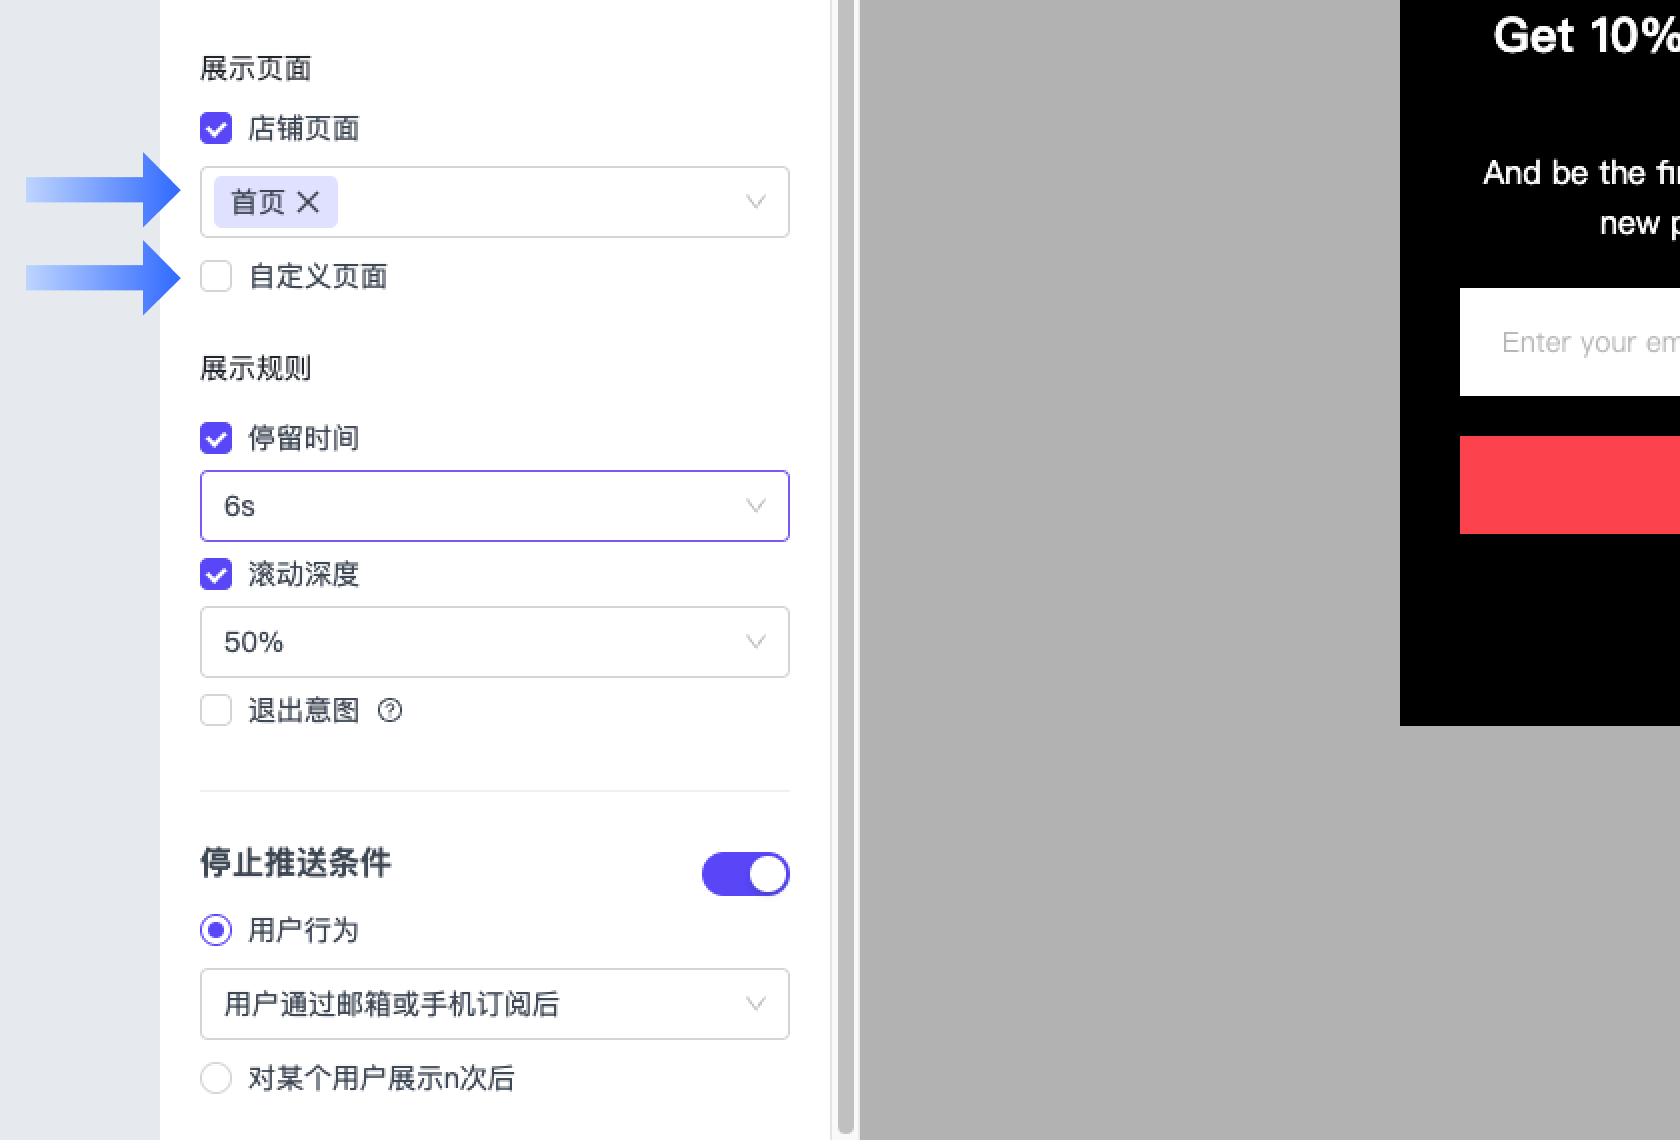This screenshot has height=1140, width=1680.
Task: Check the 退出意图 checkbox
Action: pyautogui.click(x=216, y=710)
